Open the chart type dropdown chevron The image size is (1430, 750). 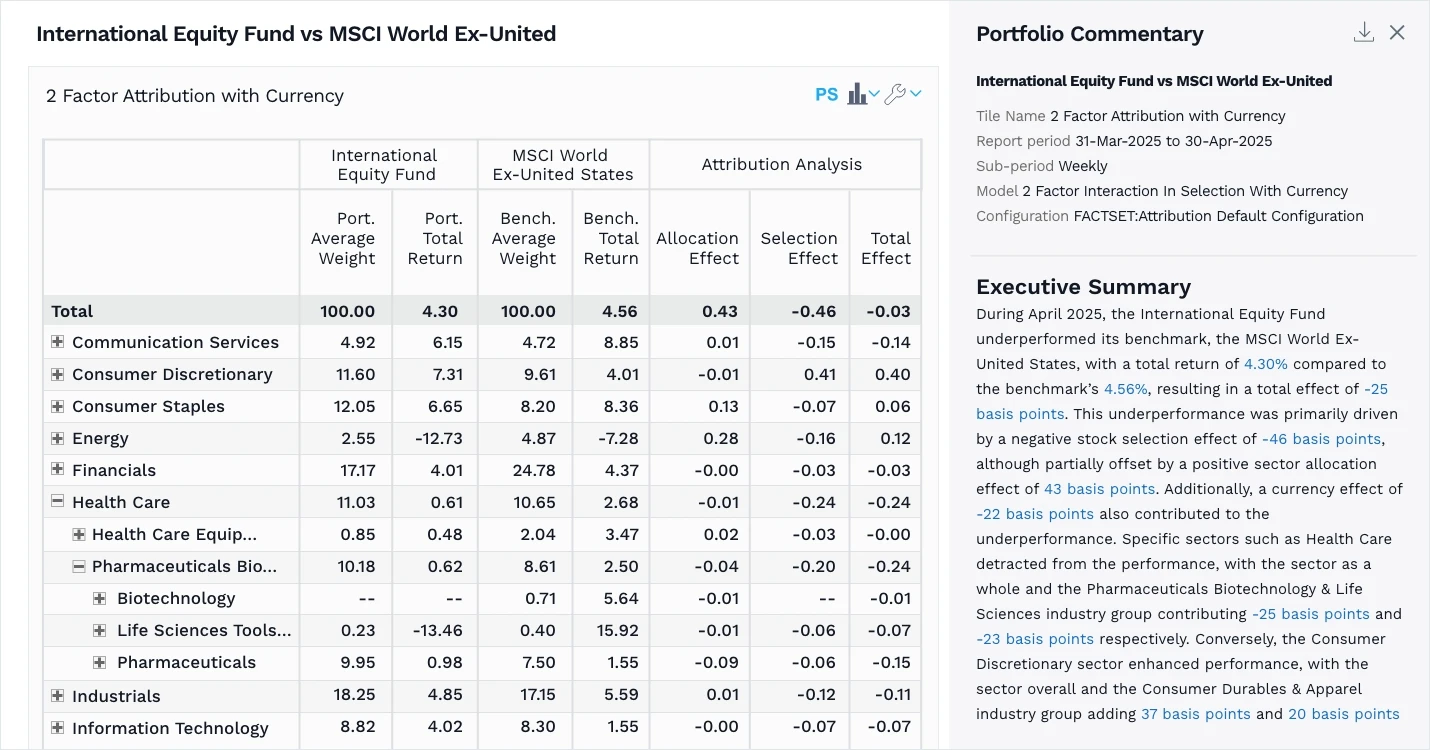pyautogui.click(x=874, y=95)
